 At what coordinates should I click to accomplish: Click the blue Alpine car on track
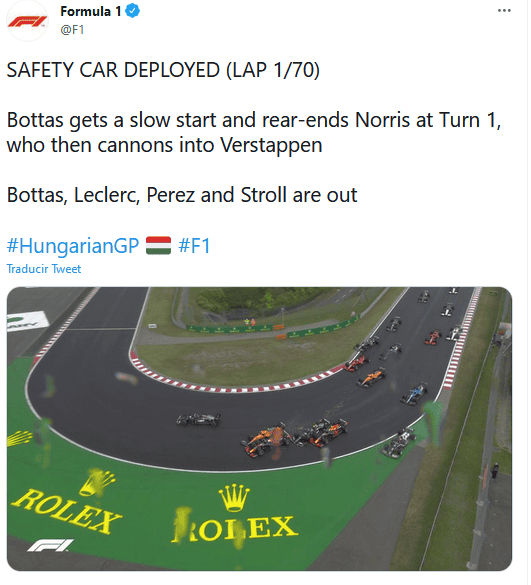(x=414, y=394)
